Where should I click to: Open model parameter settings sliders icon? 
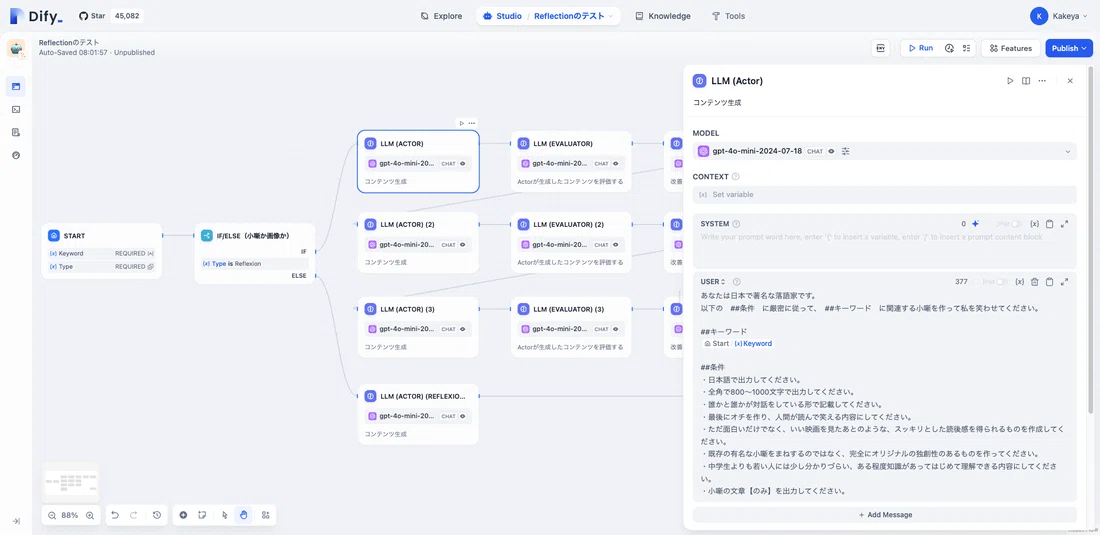(845, 151)
